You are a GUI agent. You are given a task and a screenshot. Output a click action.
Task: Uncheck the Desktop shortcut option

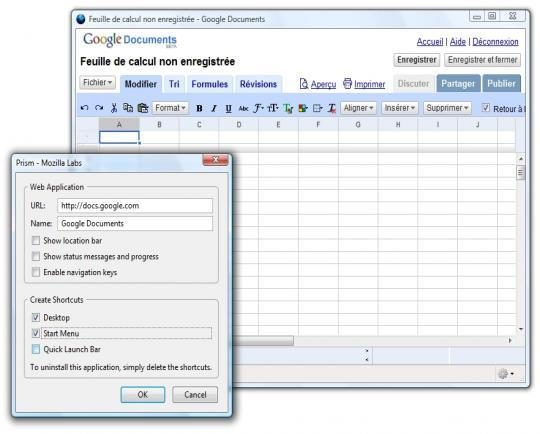tap(36, 318)
